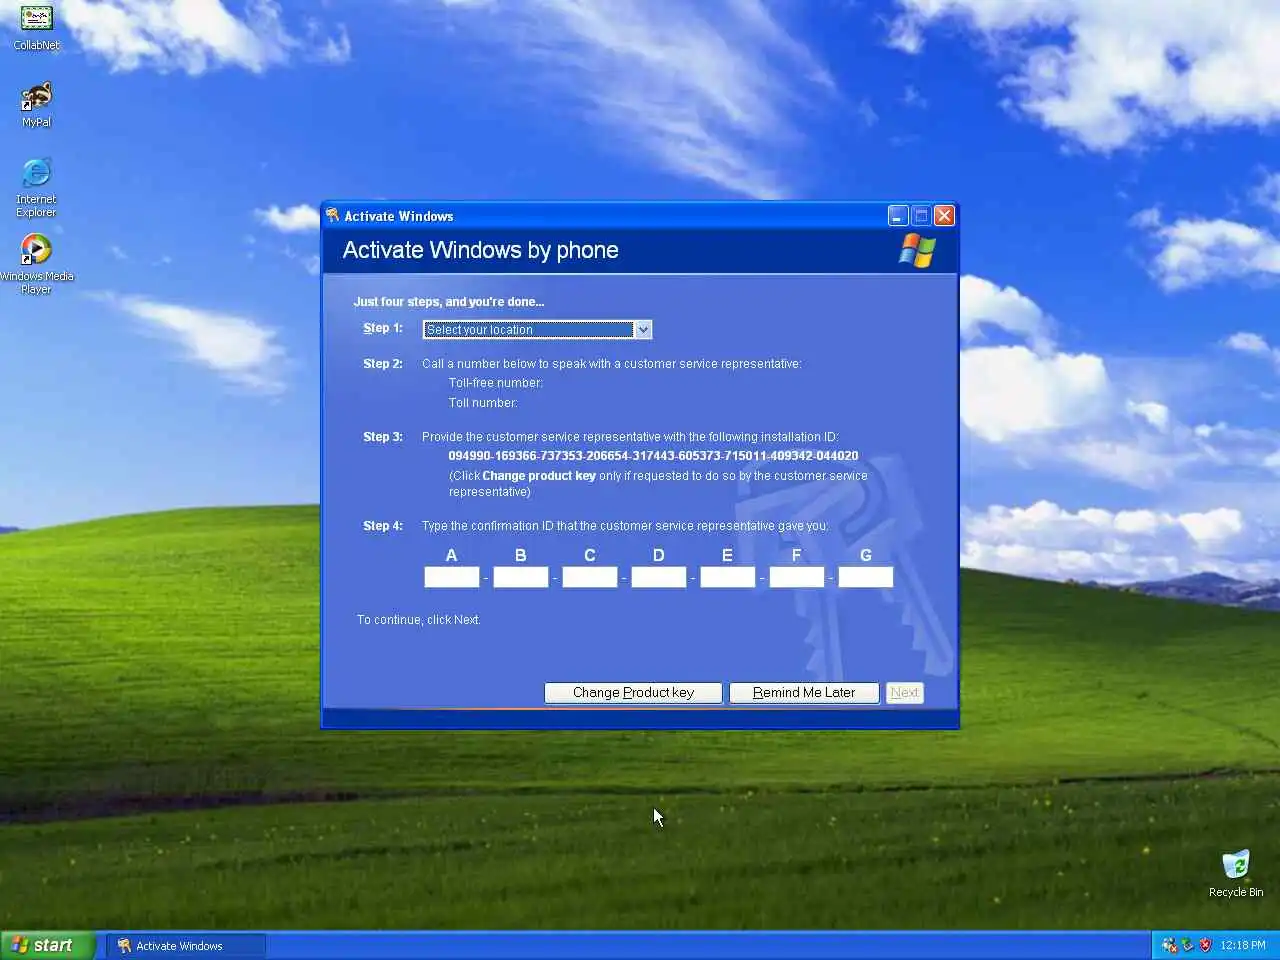Click confirmation ID field A
Screen dimensions: 1280x960
pos(452,577)
